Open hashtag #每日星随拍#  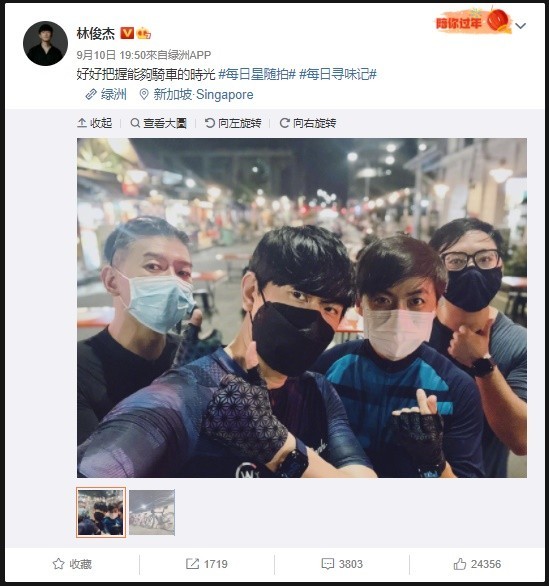tap(257, 74)
